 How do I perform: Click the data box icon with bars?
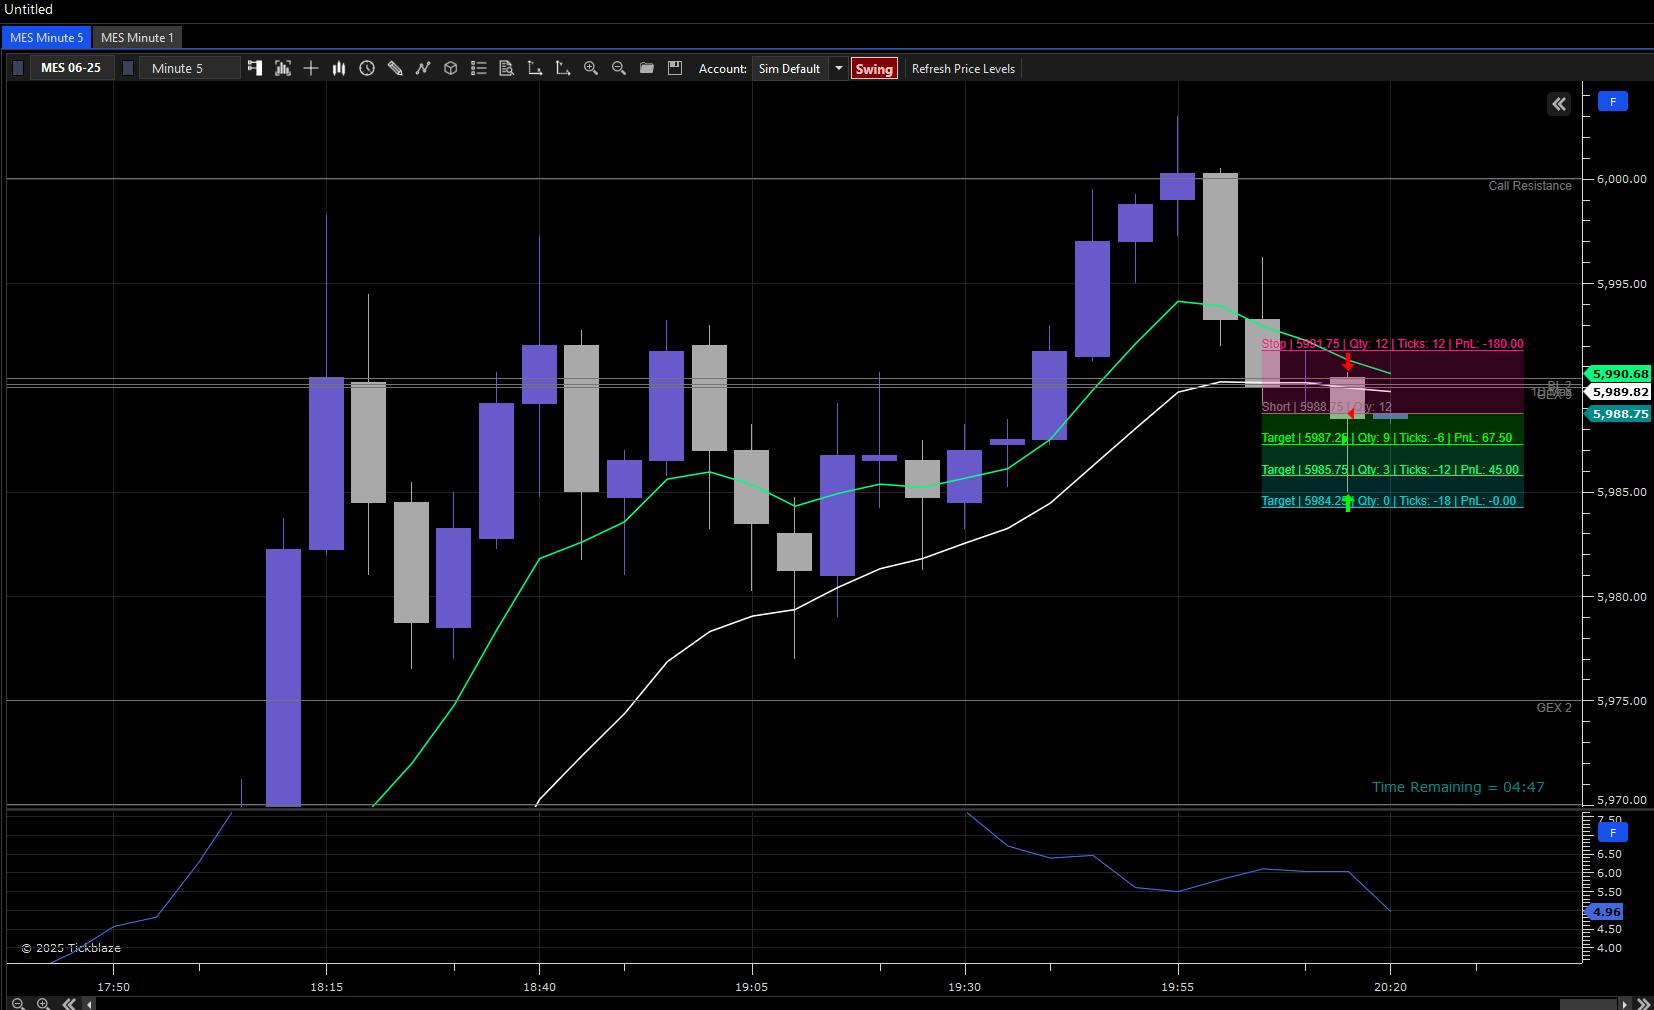point(283,68)
